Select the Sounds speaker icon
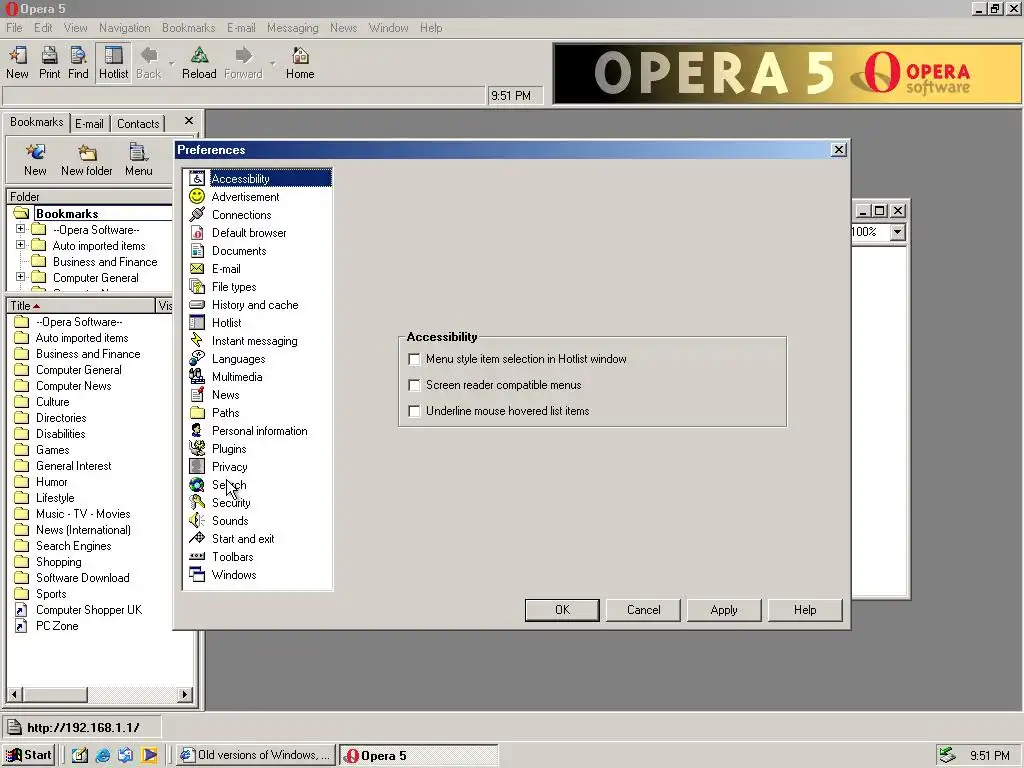 click(197, 520)
